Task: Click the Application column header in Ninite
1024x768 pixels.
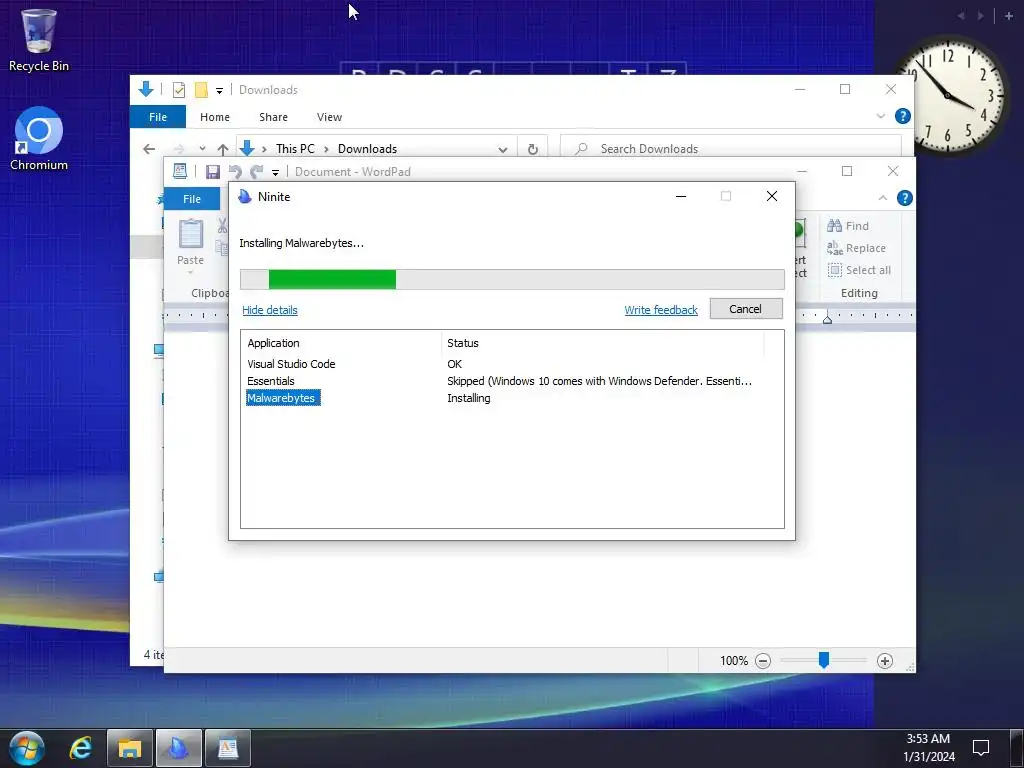Action: click(x=342, y=343)
